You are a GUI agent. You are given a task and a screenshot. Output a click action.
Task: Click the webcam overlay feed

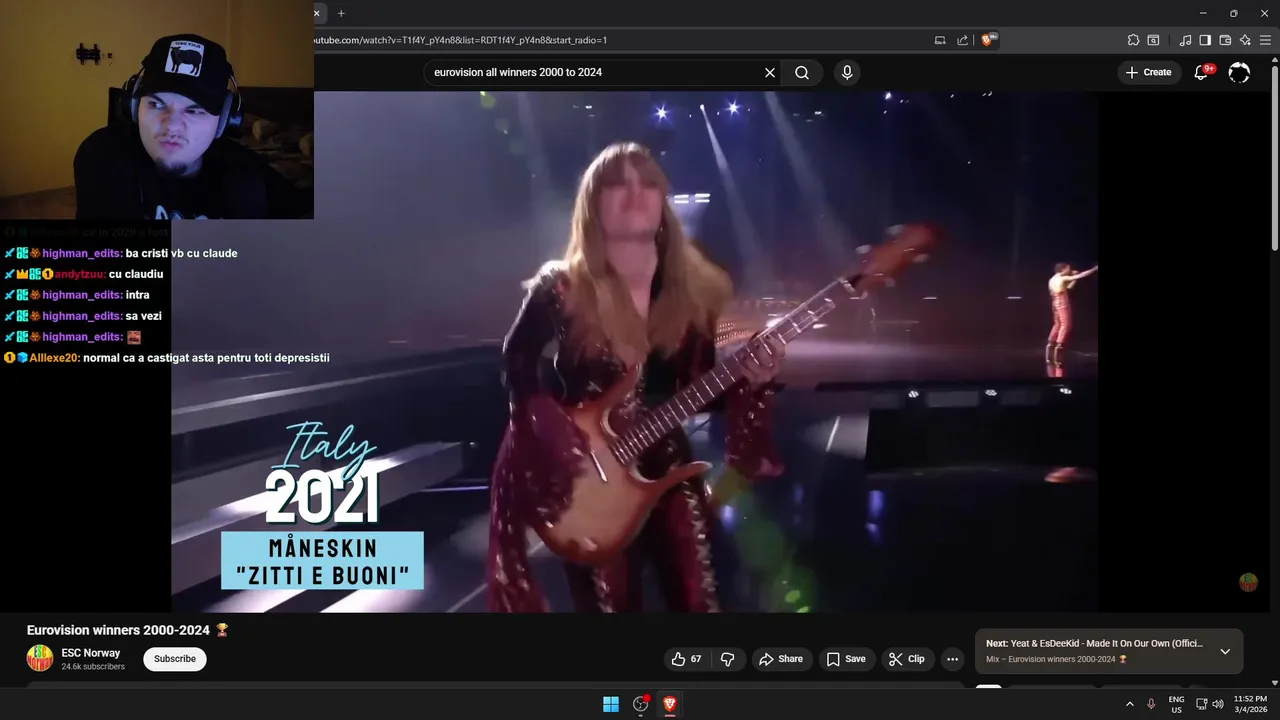pos(157,110)
